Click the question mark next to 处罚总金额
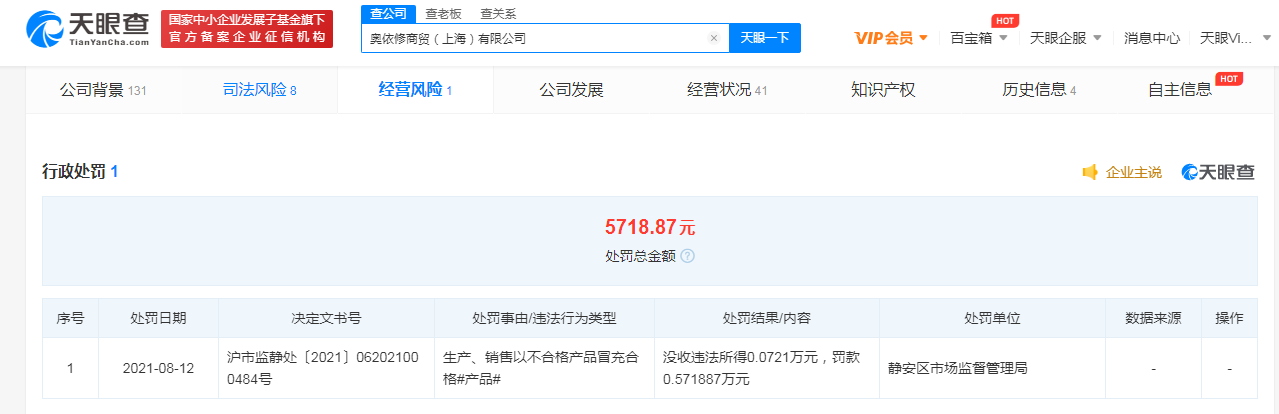 (x=687, y=256)
